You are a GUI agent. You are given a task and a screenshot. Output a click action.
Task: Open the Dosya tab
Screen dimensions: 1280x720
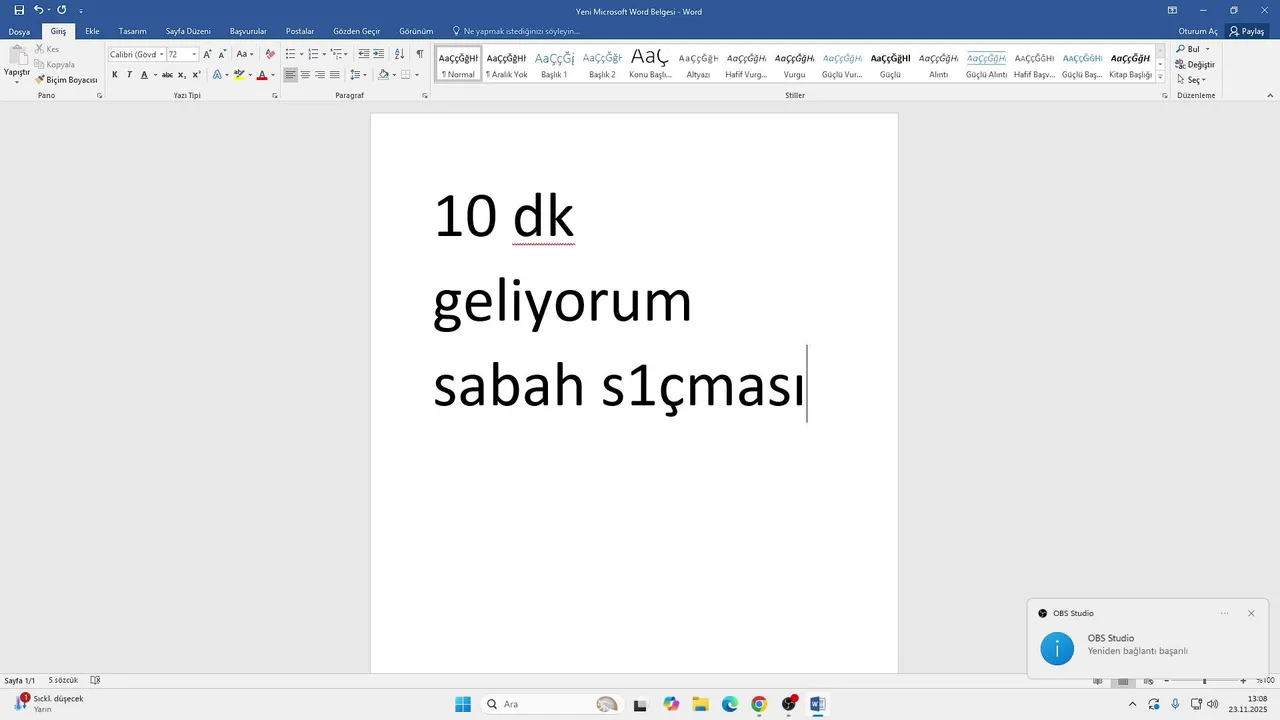pos(19,31)
